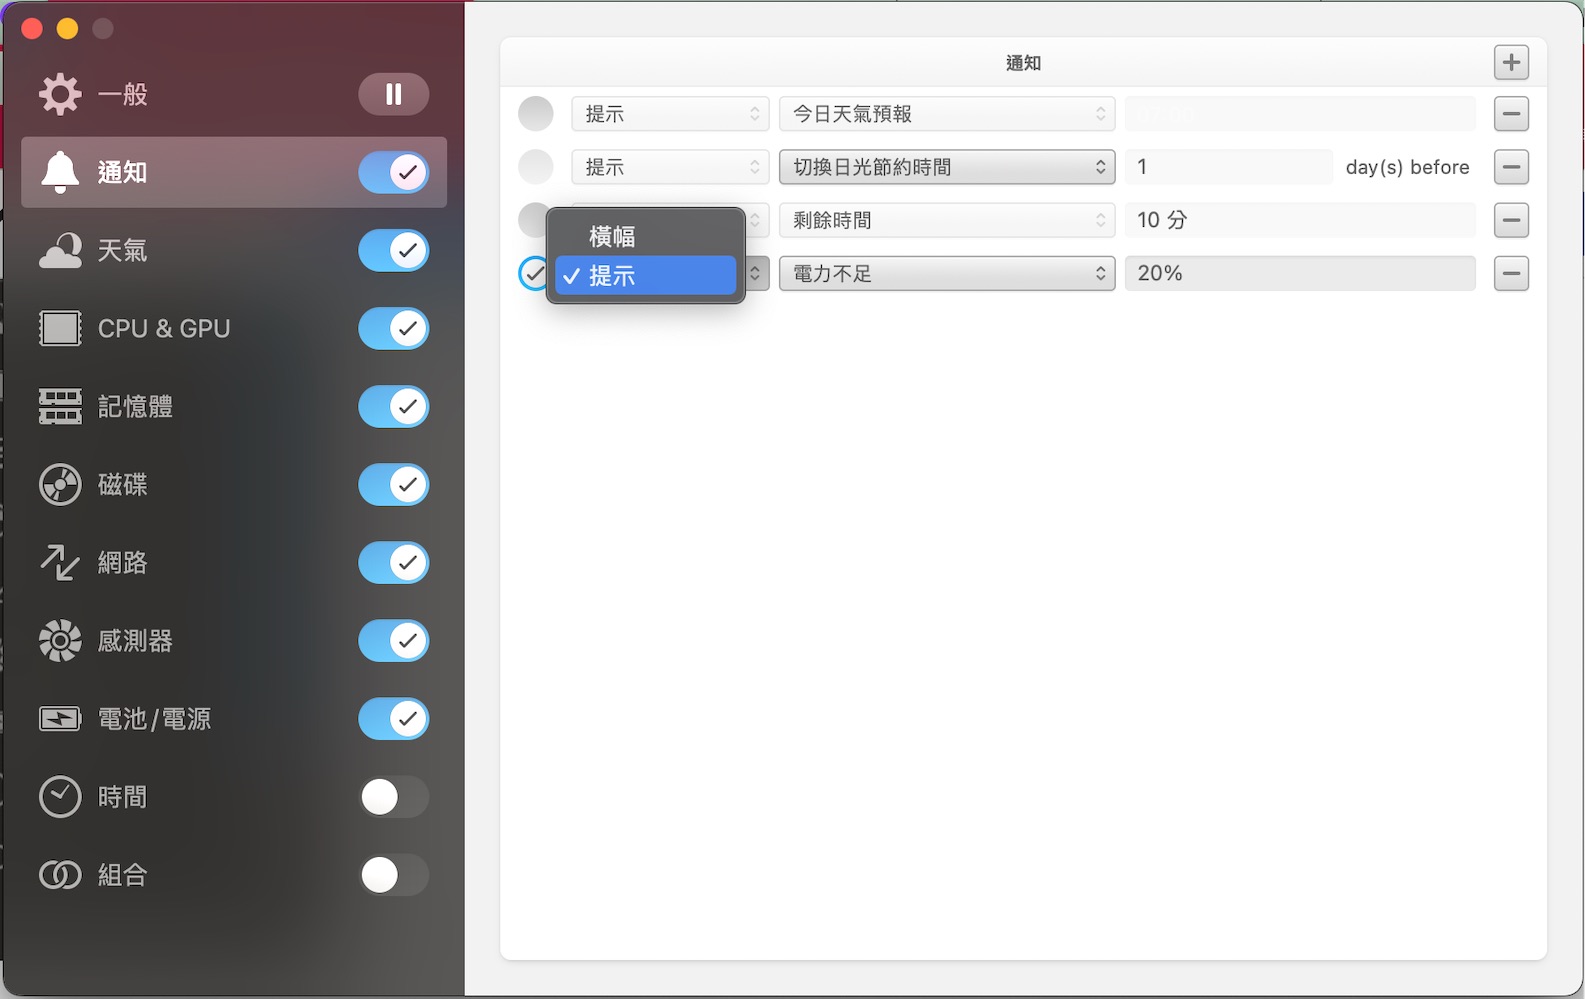Click the plus button to add notification
The width and height of the screenshot is (1585, 999).
pos(1511,62)
